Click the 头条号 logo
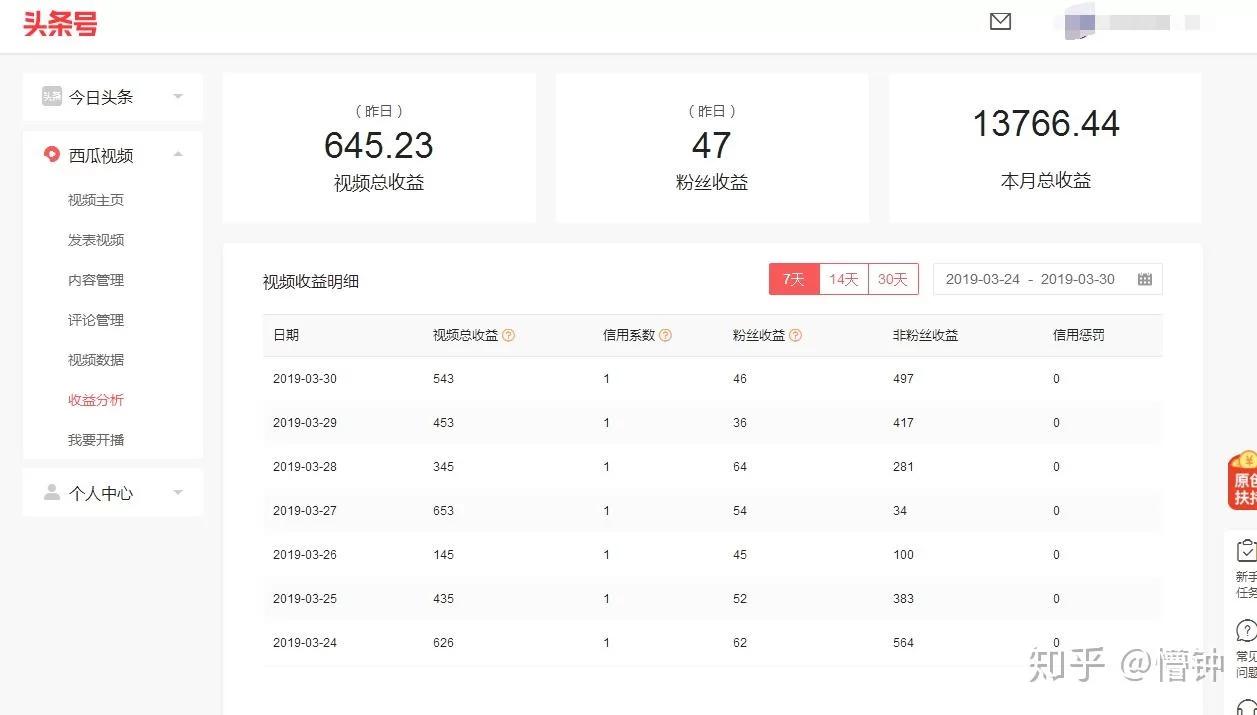This screenshot has width=1257, height=715. tap(60, 24)
